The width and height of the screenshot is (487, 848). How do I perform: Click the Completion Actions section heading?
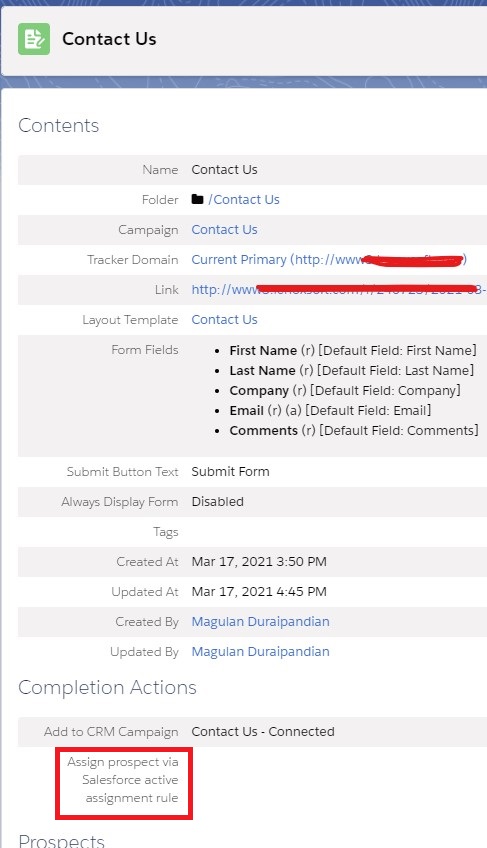pos(107,687)
